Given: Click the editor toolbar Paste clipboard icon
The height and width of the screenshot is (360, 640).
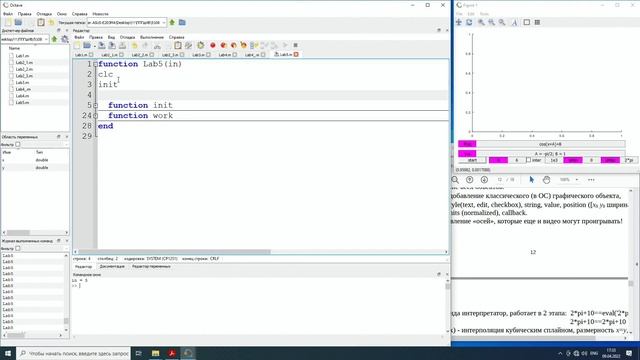Looking at the screenshot, I should click(178, 45).
